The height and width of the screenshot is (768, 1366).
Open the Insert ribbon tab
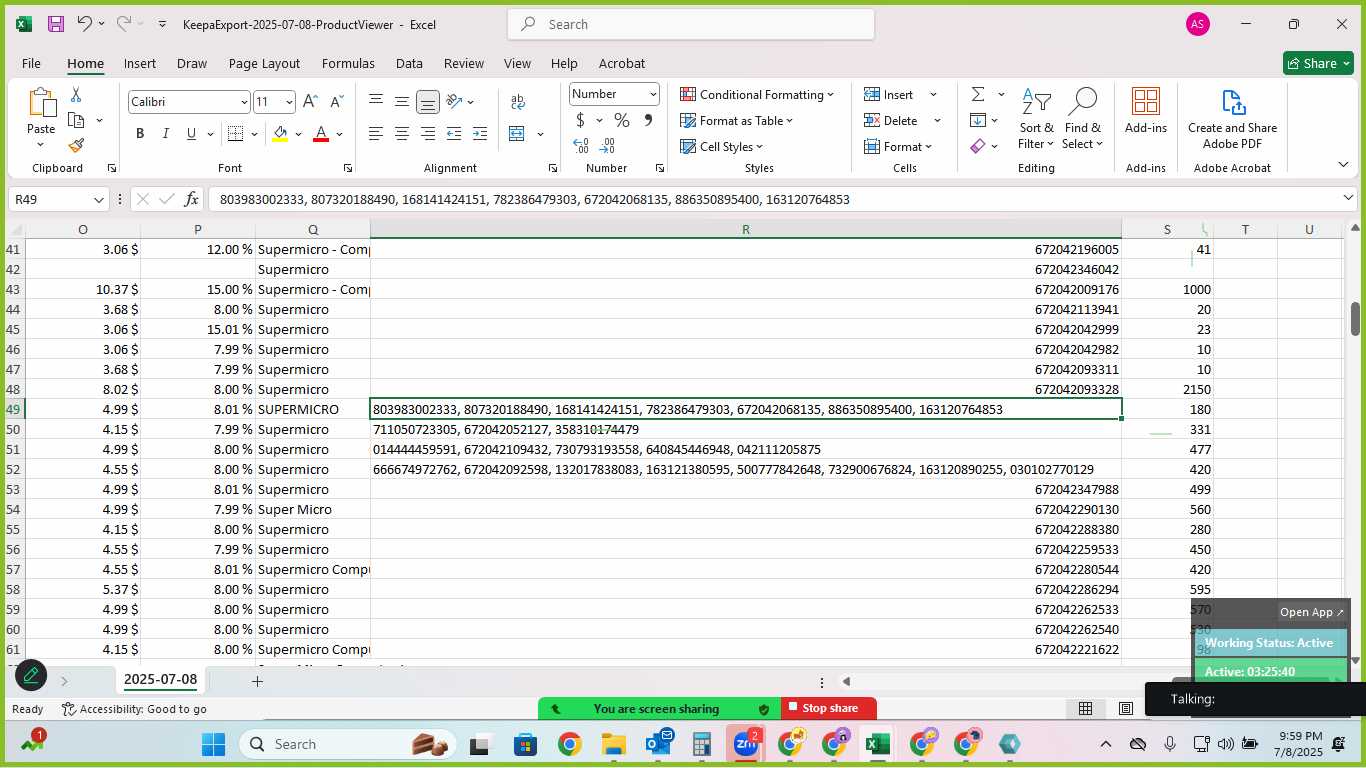point(140,63)
